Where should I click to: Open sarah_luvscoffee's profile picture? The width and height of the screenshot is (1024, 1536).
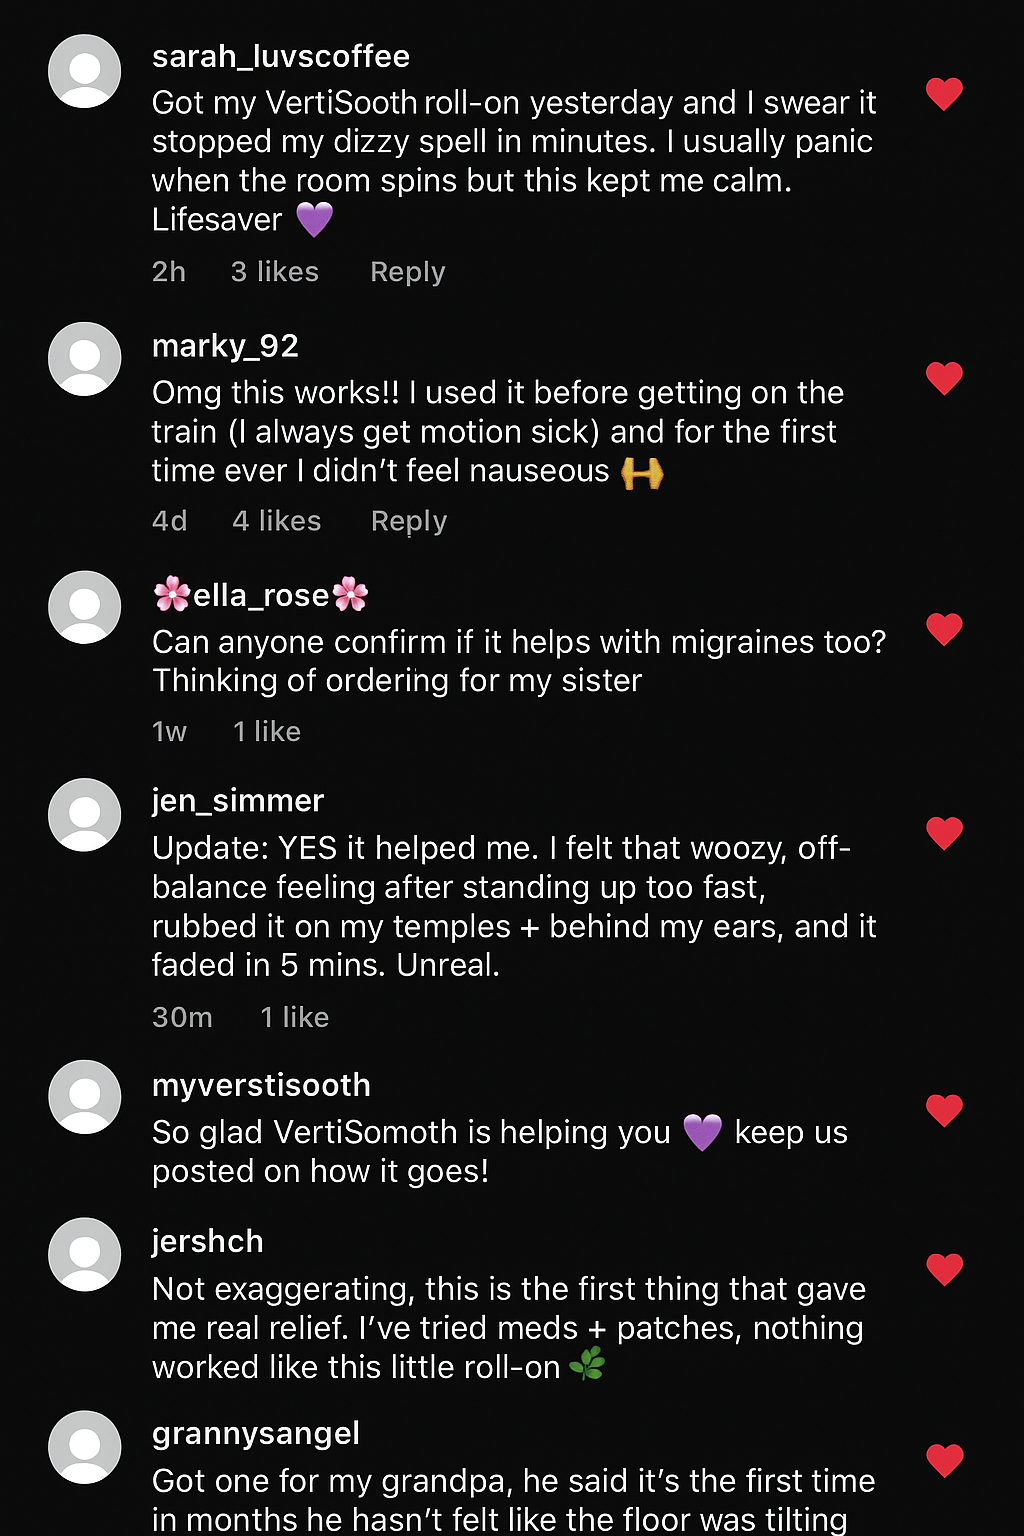(x=85, y=71)
